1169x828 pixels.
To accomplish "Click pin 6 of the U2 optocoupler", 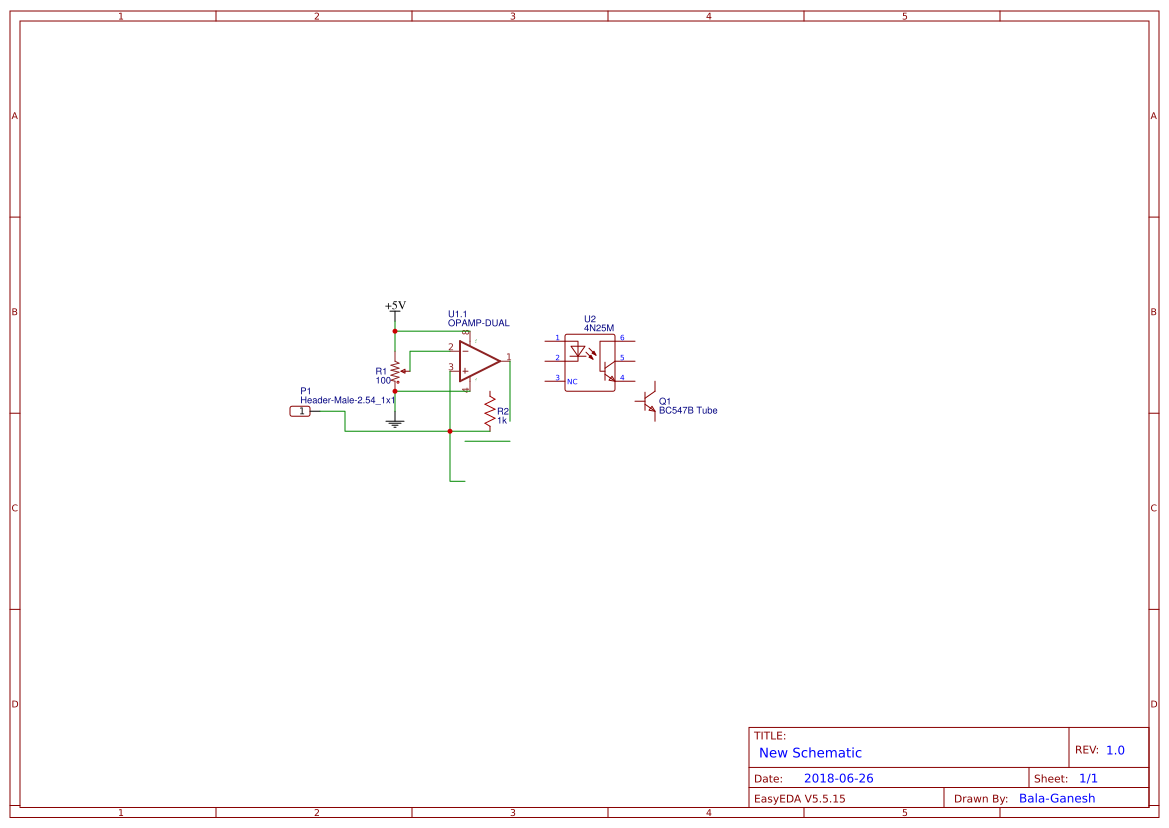I will click(x=623, y=338).
